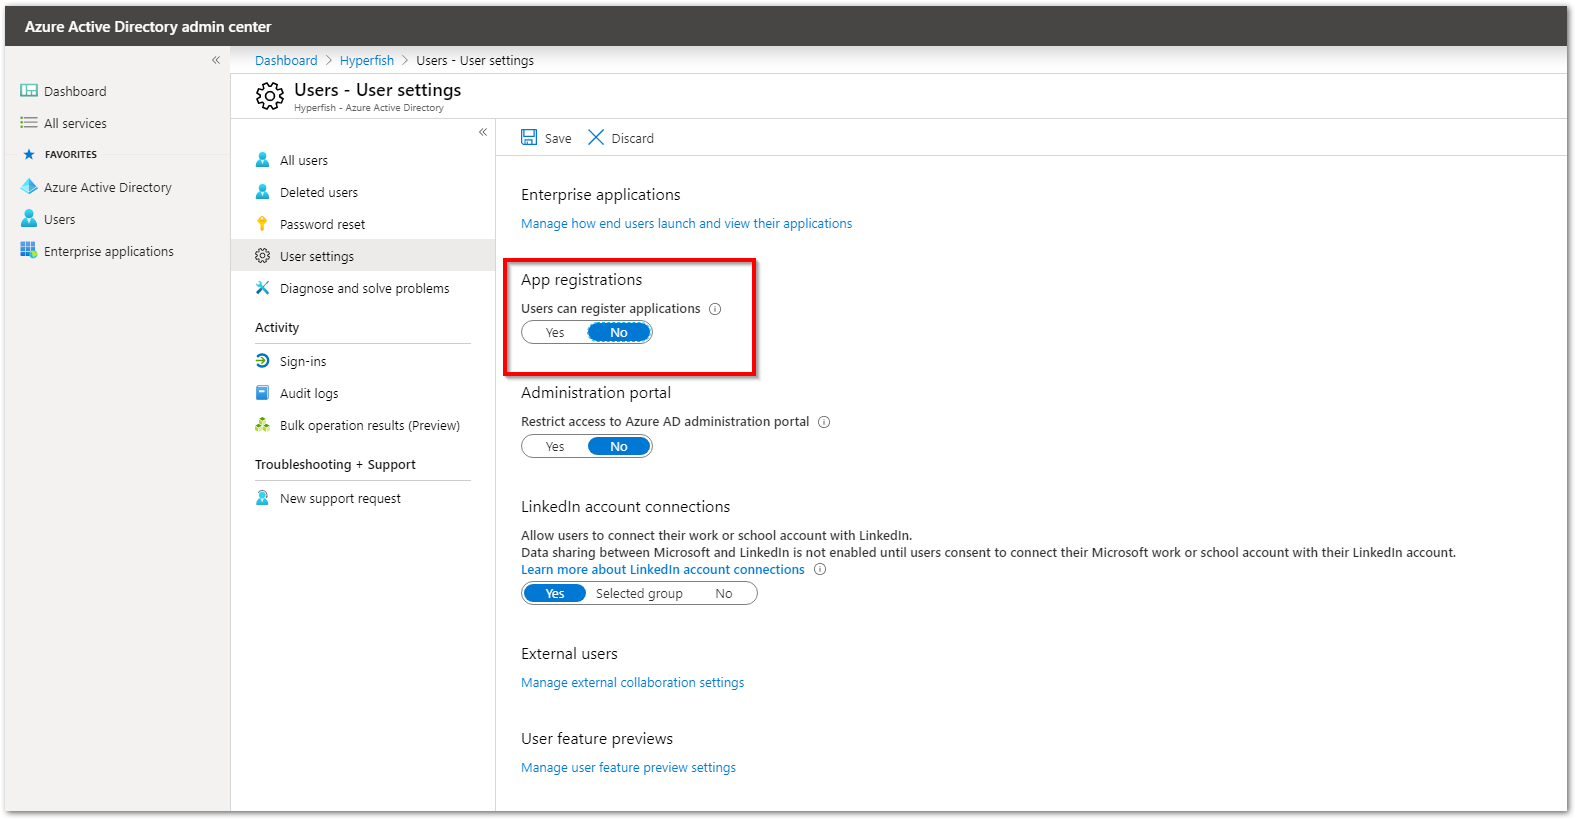Click the Save floppy disk icon

[x=529, y=138]
